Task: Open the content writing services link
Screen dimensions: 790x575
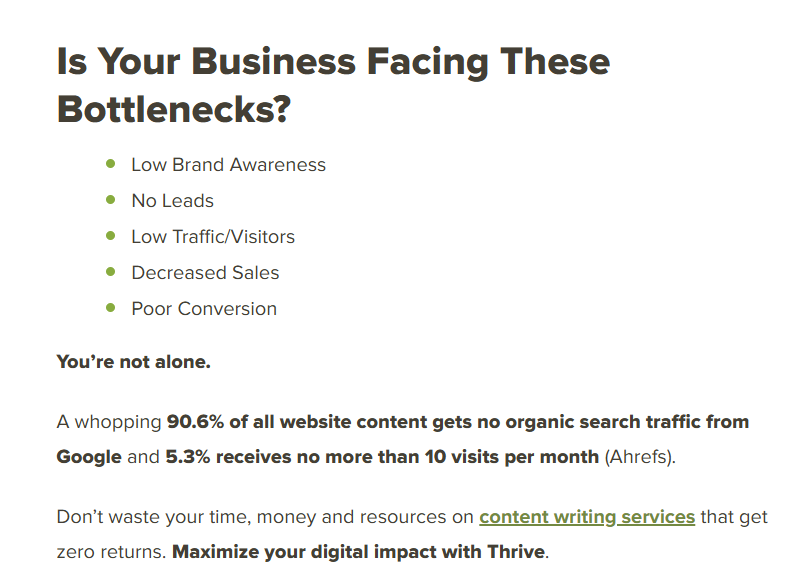Action: [587, 518]
